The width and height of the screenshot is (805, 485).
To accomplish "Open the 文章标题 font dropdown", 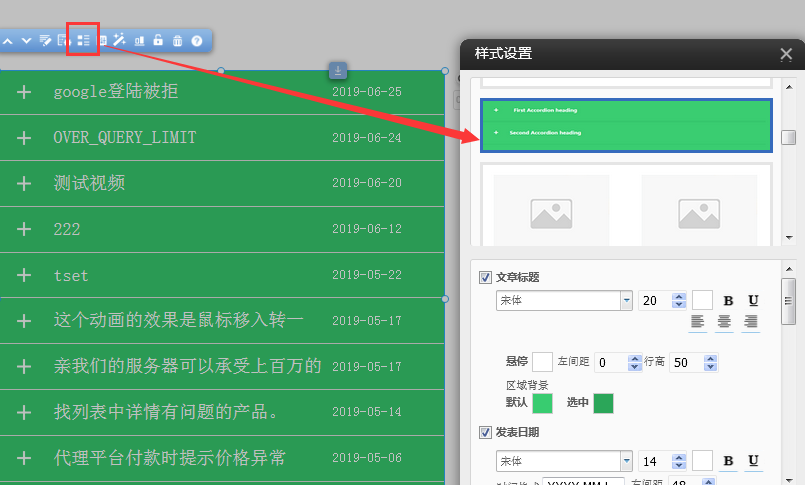I will click(x=627, y=300).
